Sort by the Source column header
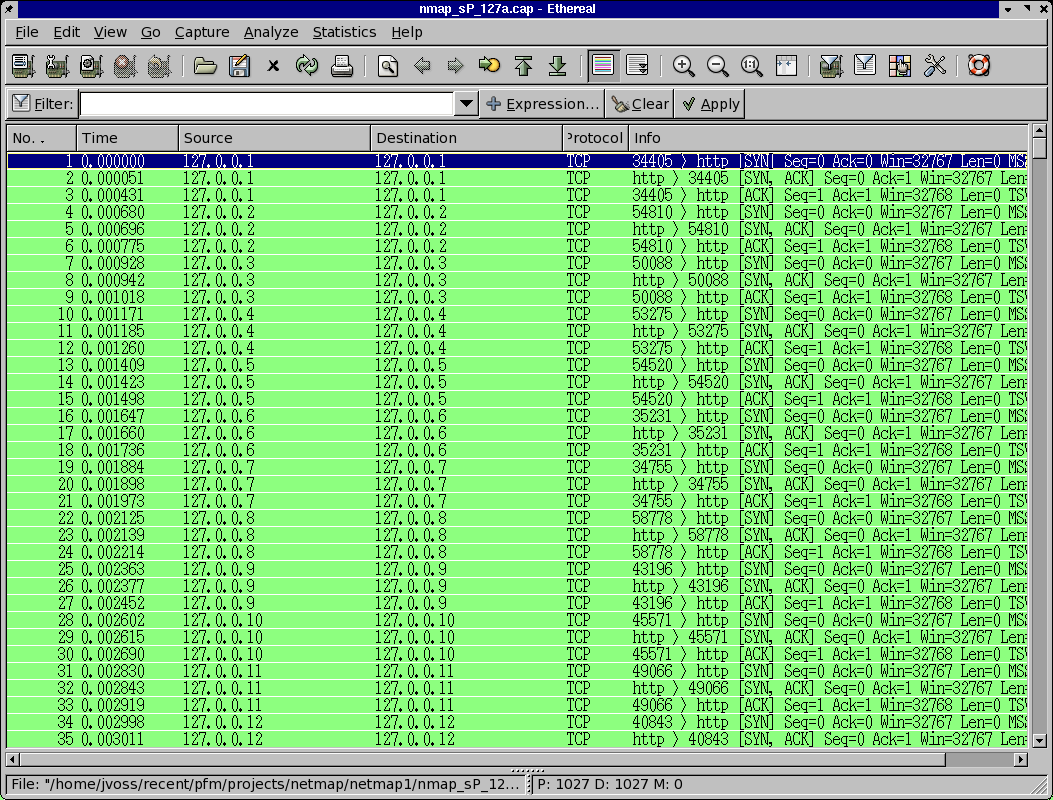Screen dimensions: 1053x800 coord(275,138)
